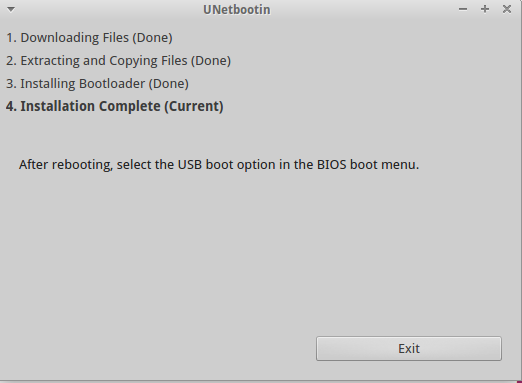This screenshot has height=383, width=522.
Task: Click the UNetbootin title text
Action: pos(237,10)
